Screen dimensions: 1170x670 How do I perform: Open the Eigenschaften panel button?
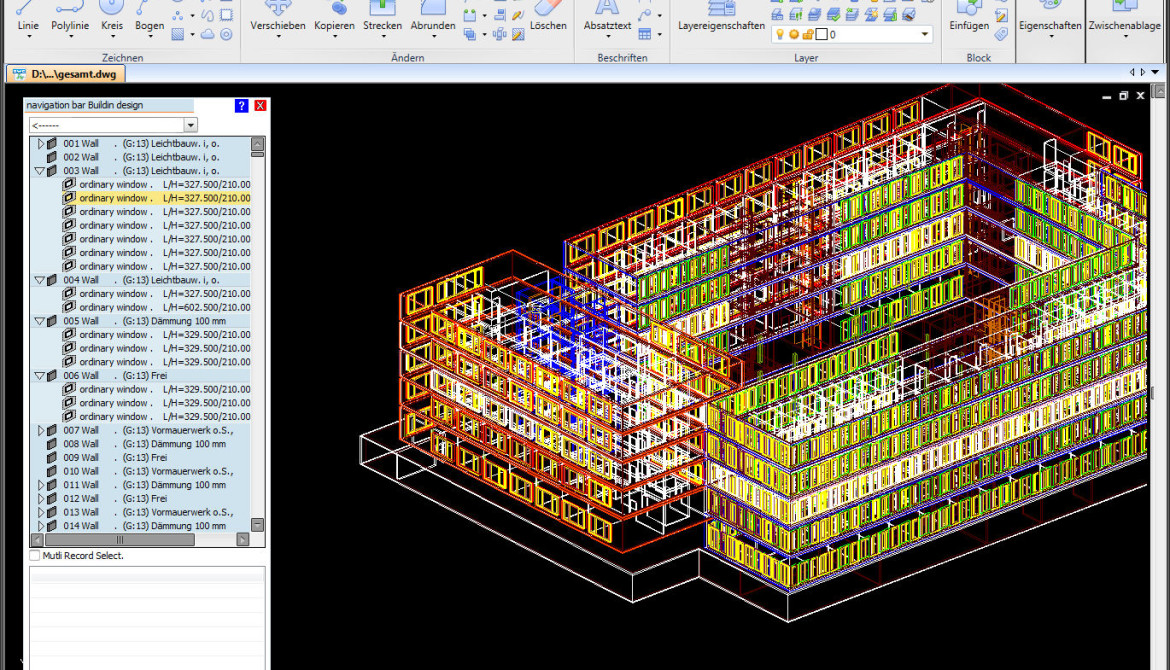pos(1050,25)
